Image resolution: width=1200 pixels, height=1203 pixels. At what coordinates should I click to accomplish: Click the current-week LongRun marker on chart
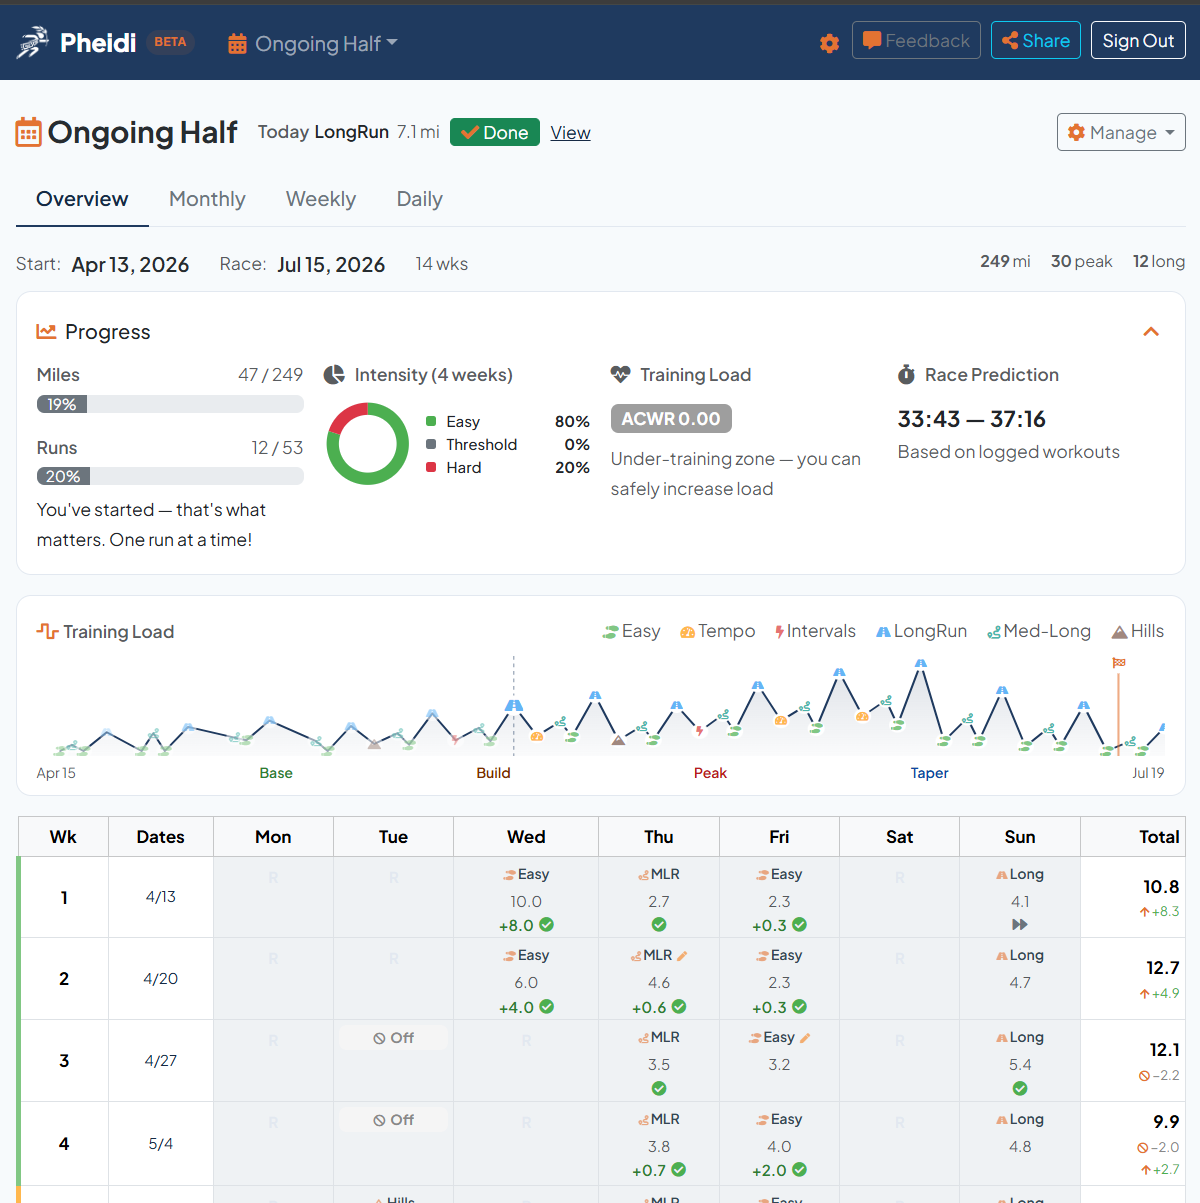514,705
